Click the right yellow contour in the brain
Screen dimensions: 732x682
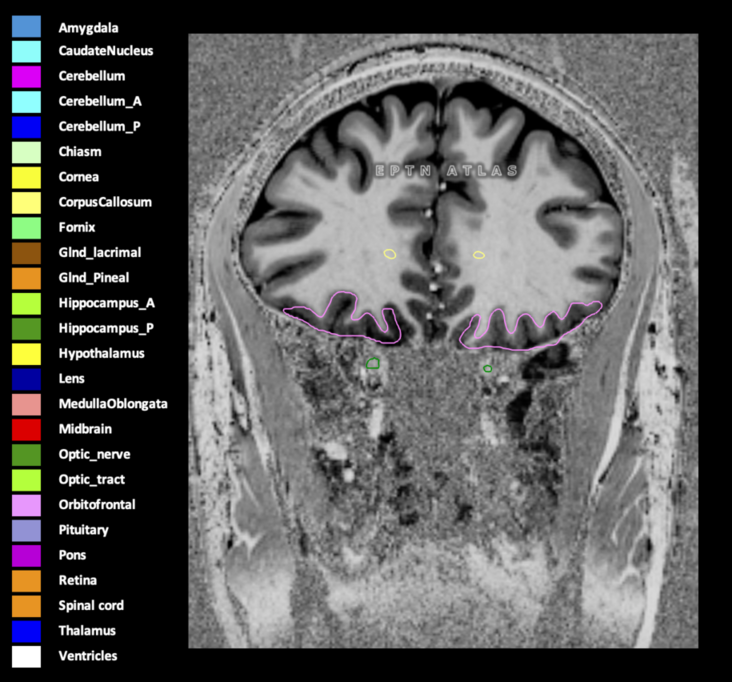(x=479, y=255)
